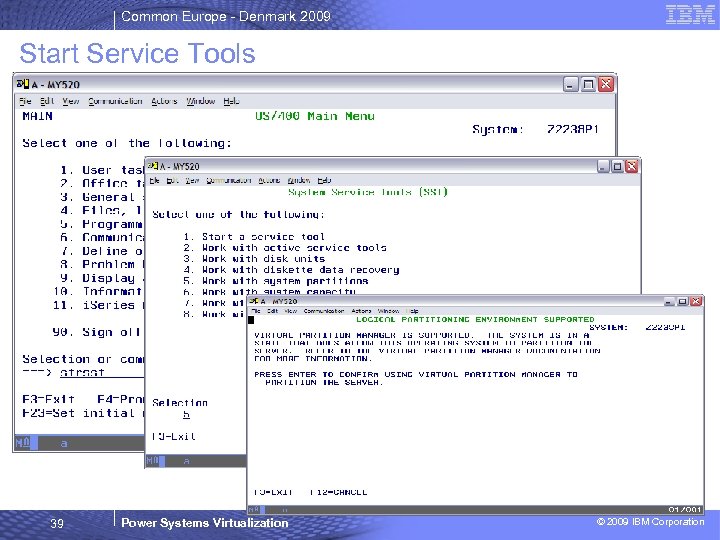Open Window menu in back MAIN window
The image size is (720, 540).
pyautogui.click(x=201, y=101)
